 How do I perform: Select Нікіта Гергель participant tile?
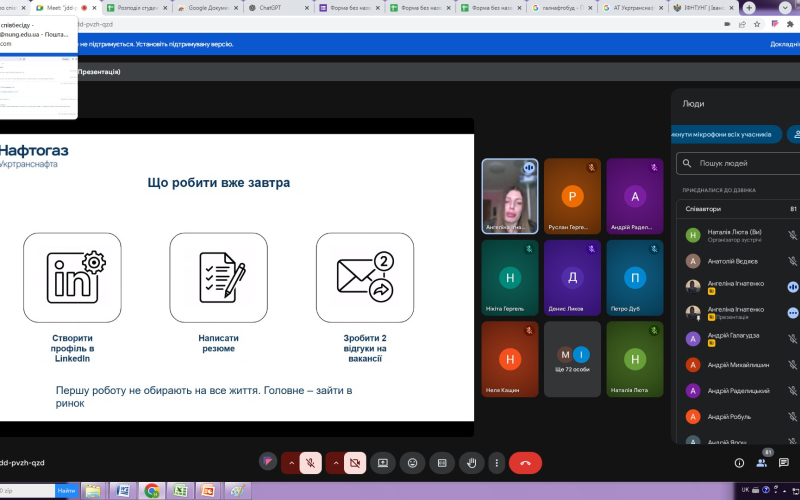pyautogui.click(x=510, y=278)
